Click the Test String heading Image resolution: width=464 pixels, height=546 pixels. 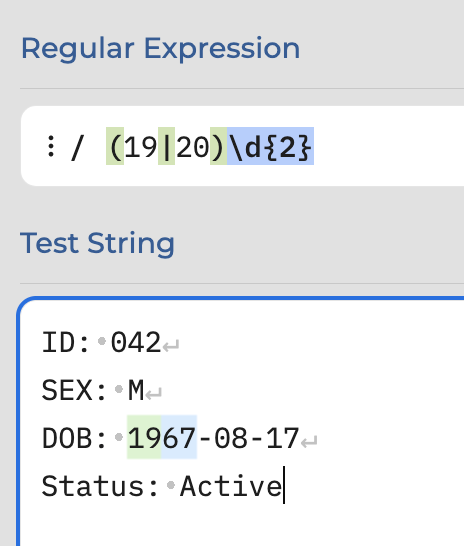coord(97,243)
